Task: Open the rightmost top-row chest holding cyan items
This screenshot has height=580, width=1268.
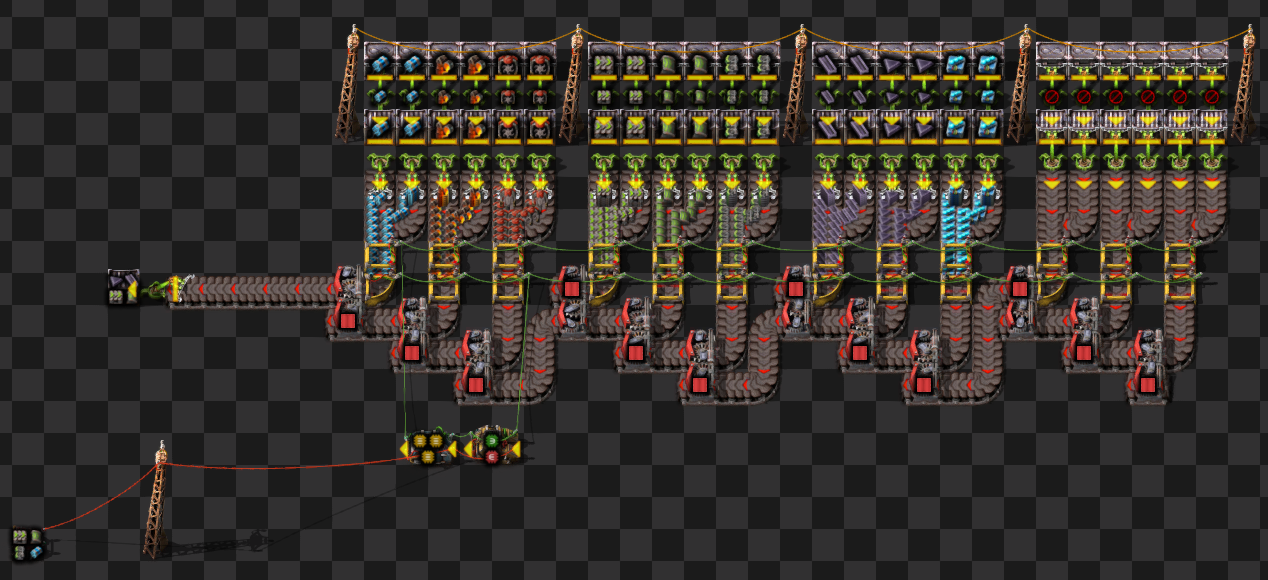Action: [988, 60]
